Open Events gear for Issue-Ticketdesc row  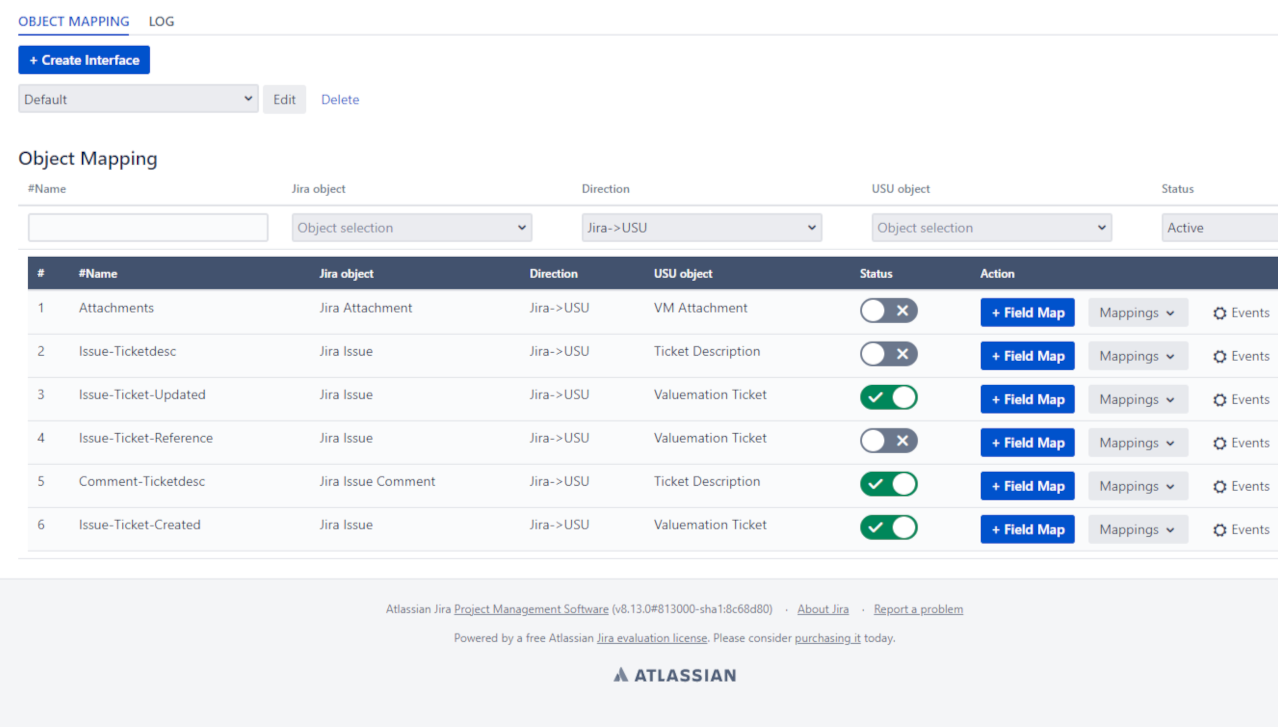[1241, 356]
